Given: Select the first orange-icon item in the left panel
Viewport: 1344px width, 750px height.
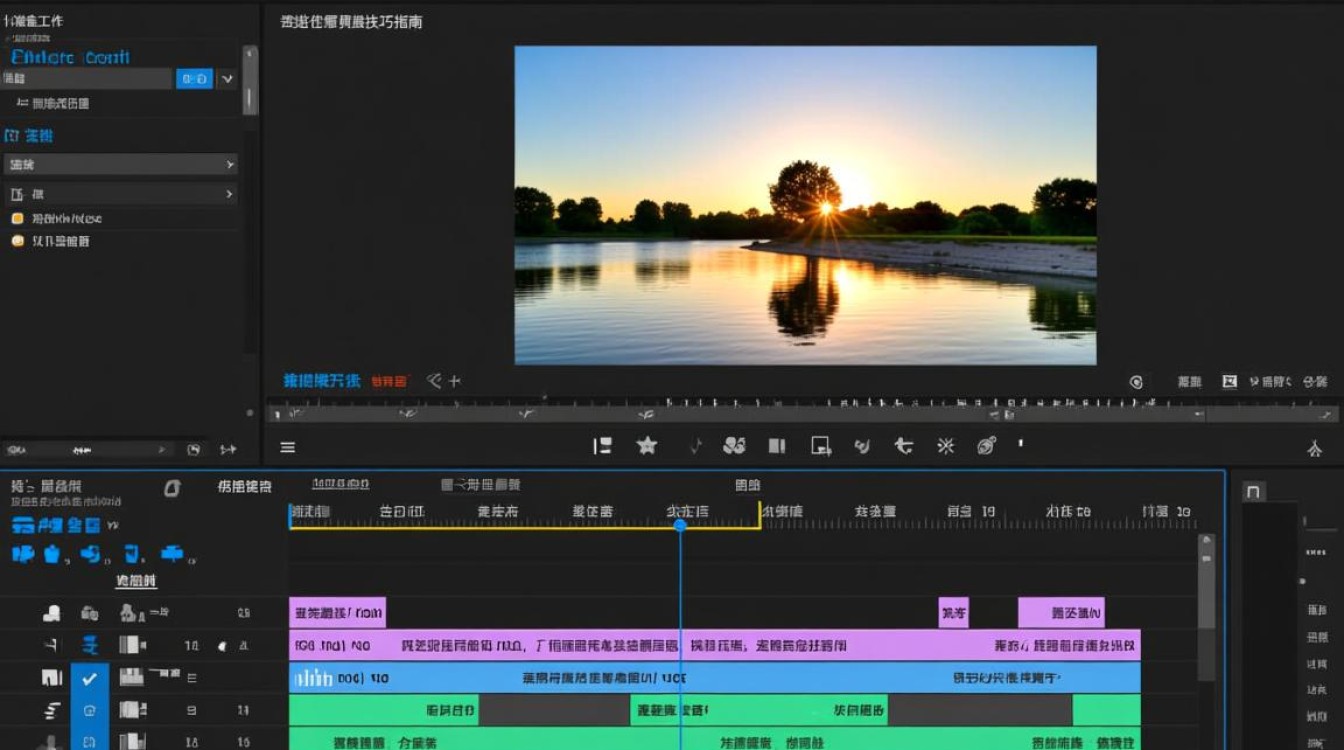Looking at the screenshot, I should click(57, 218).
